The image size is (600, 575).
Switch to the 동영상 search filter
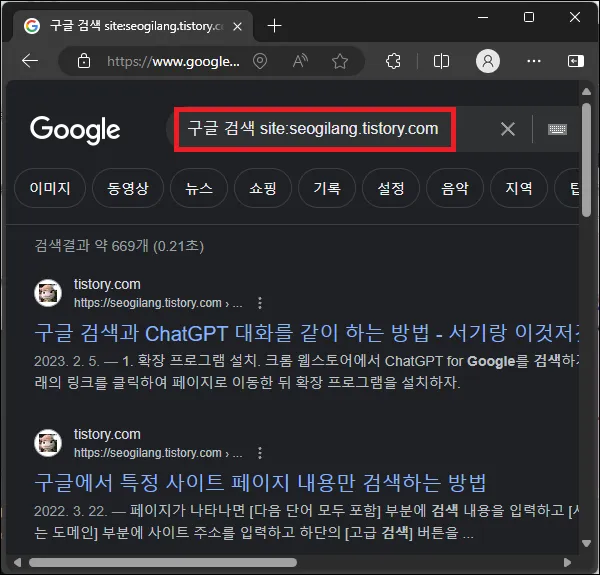(x=128, y=188)
